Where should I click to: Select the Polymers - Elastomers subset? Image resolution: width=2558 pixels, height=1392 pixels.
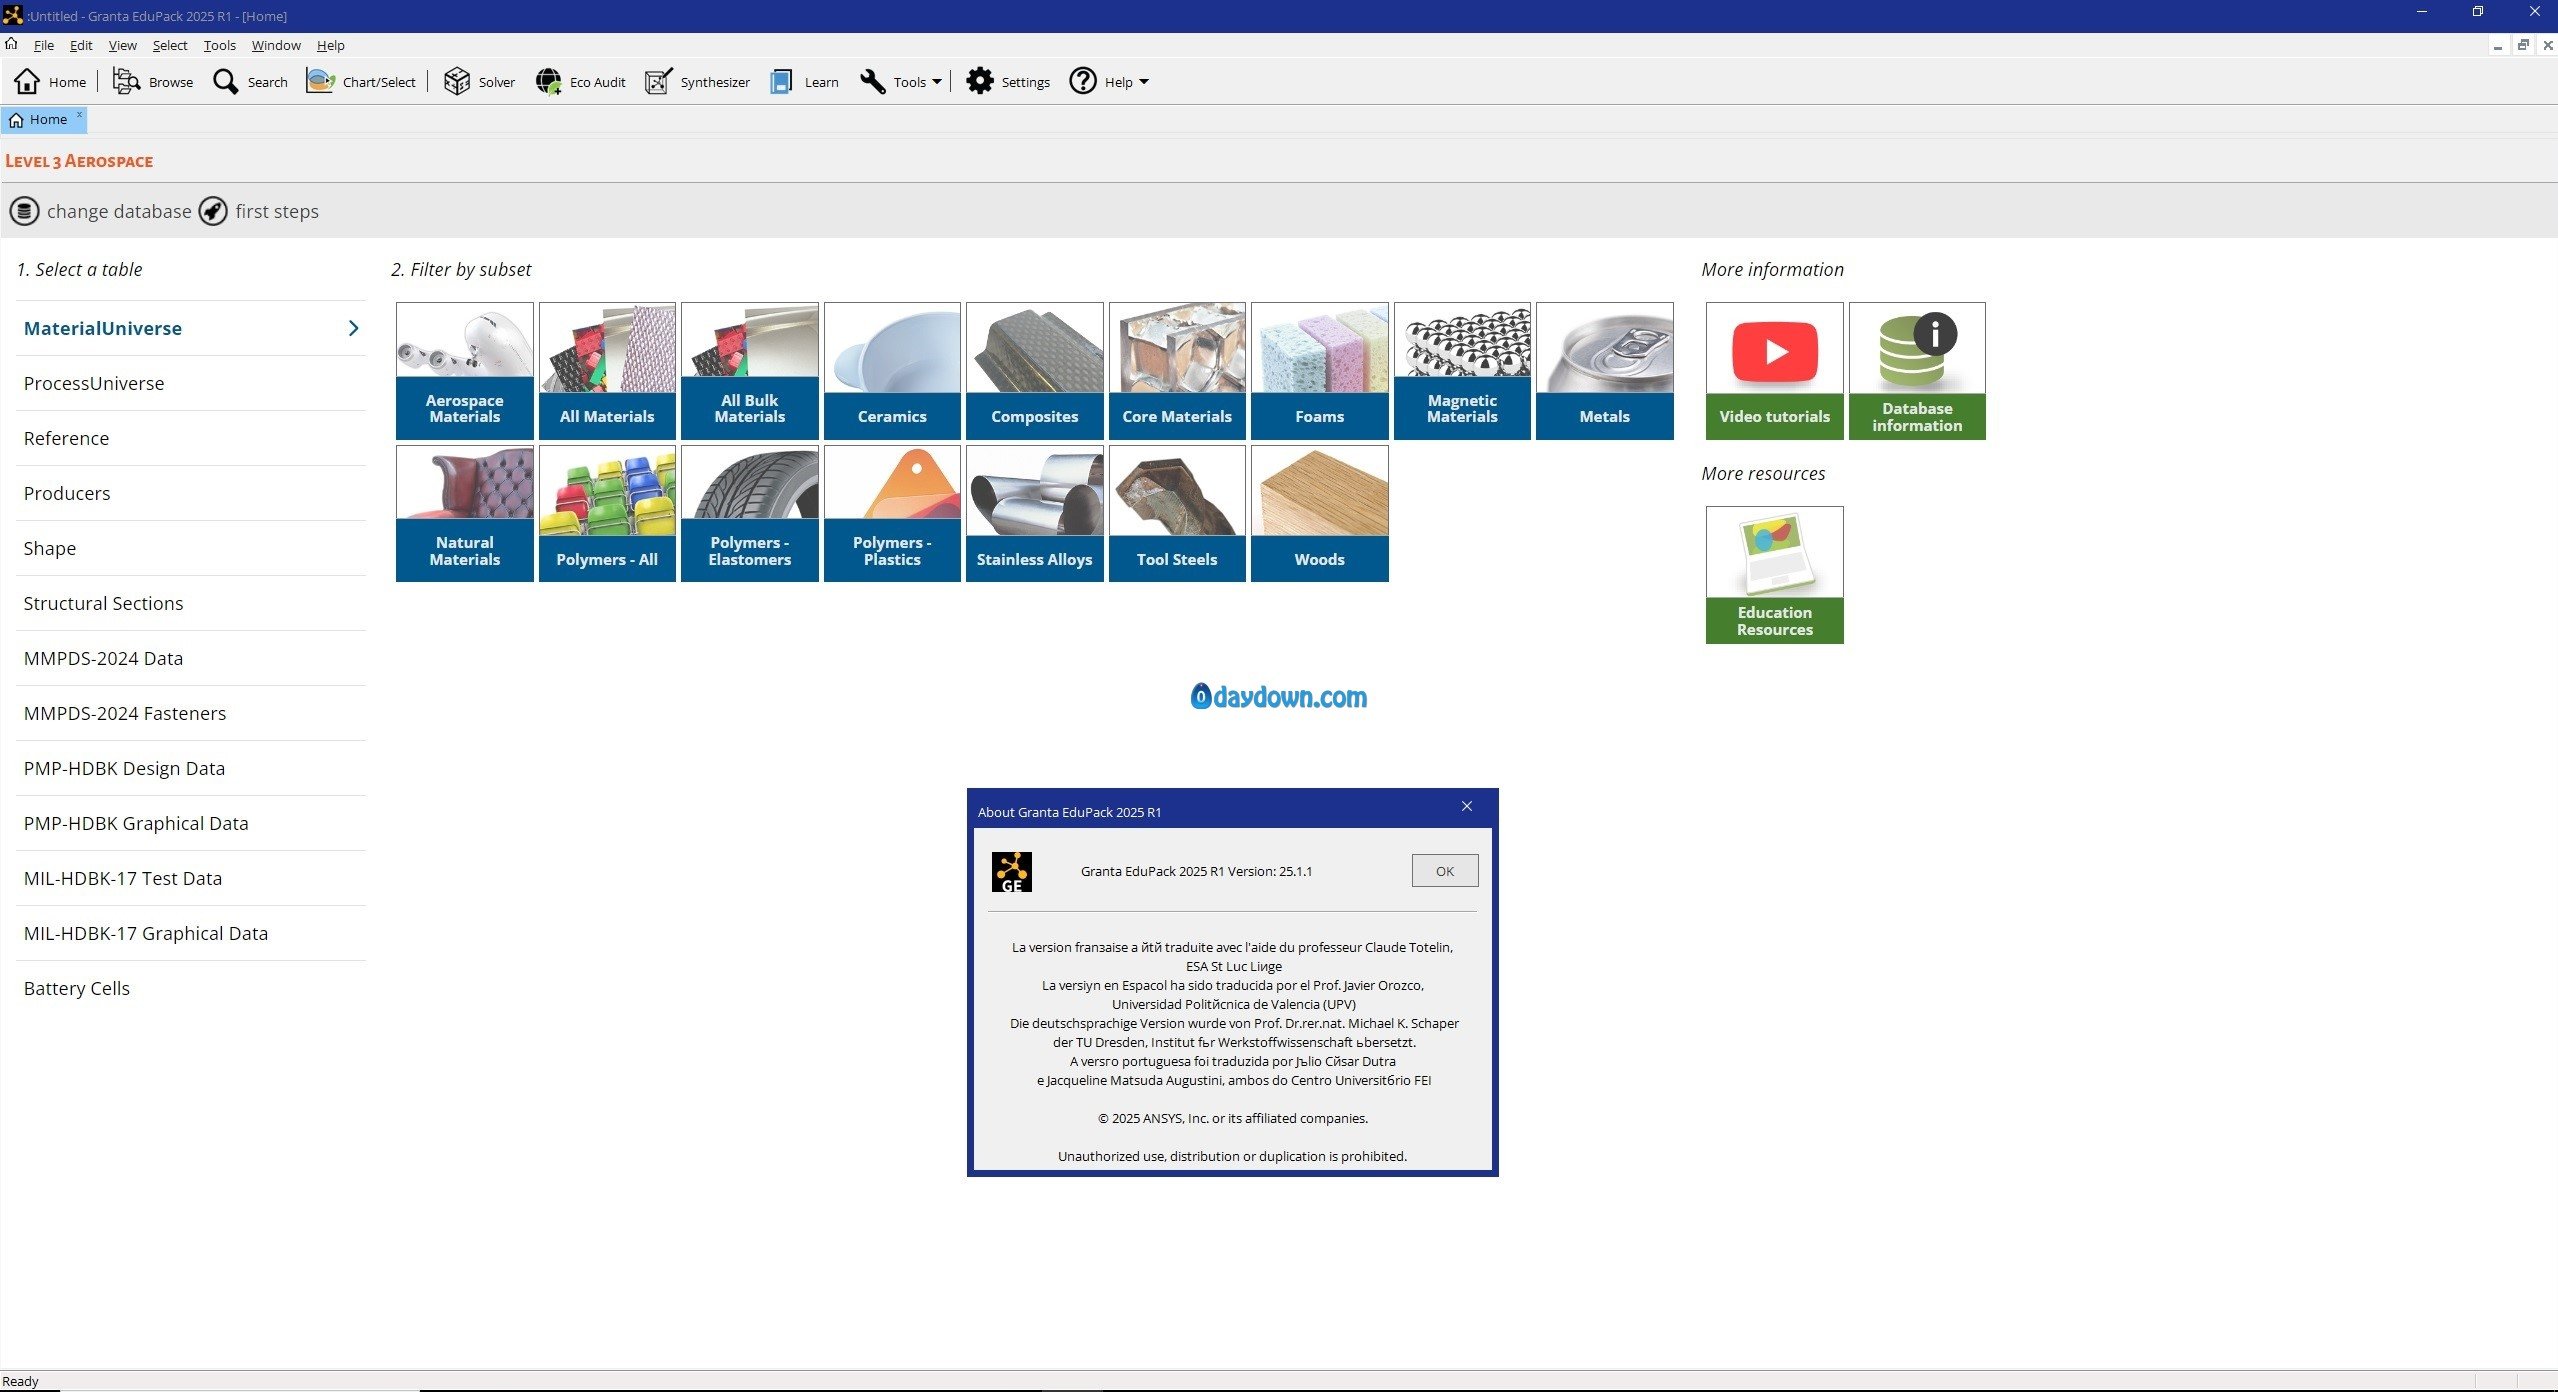pyautogui.click(x=750, y=513)
